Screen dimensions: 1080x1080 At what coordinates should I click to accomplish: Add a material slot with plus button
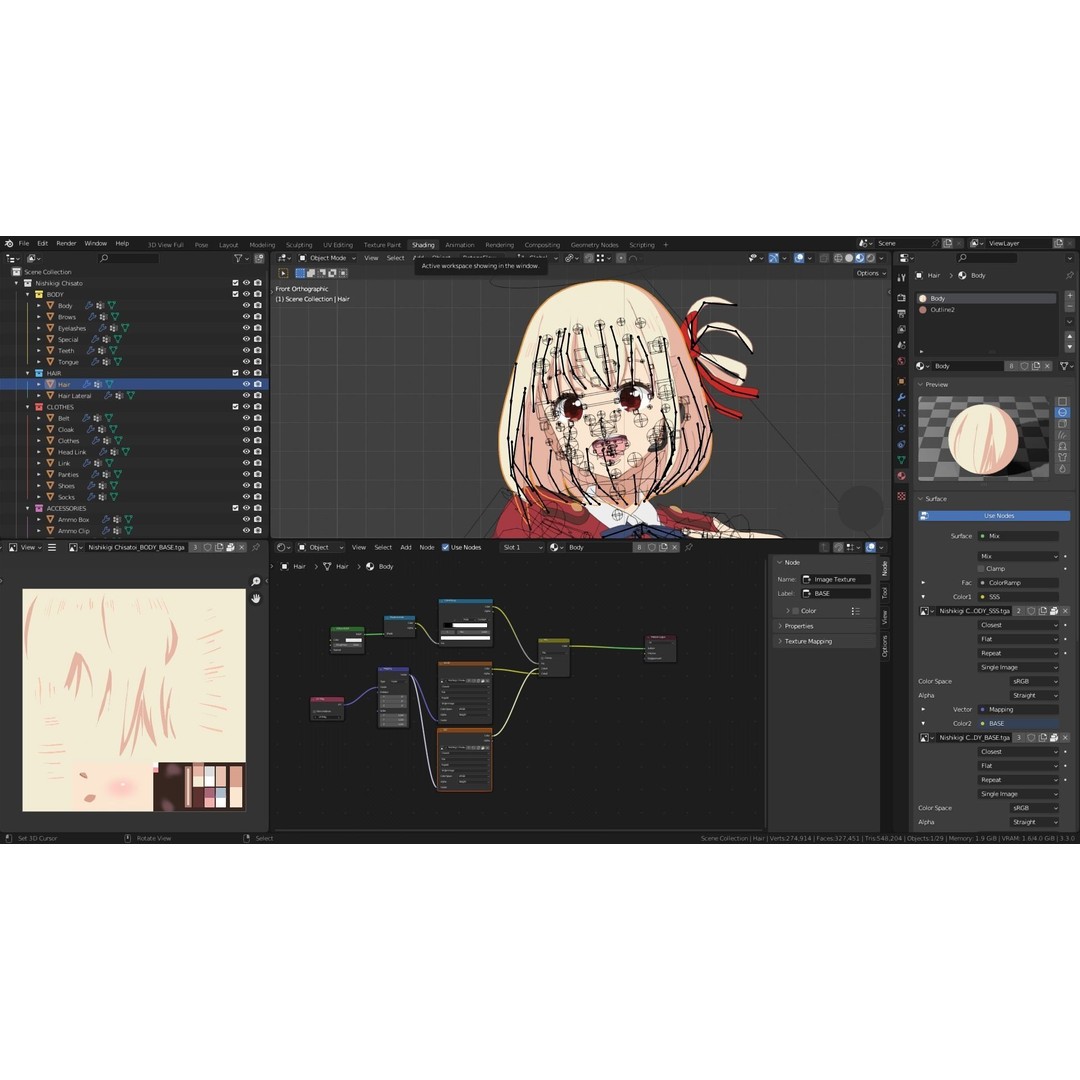[1069, 295]
